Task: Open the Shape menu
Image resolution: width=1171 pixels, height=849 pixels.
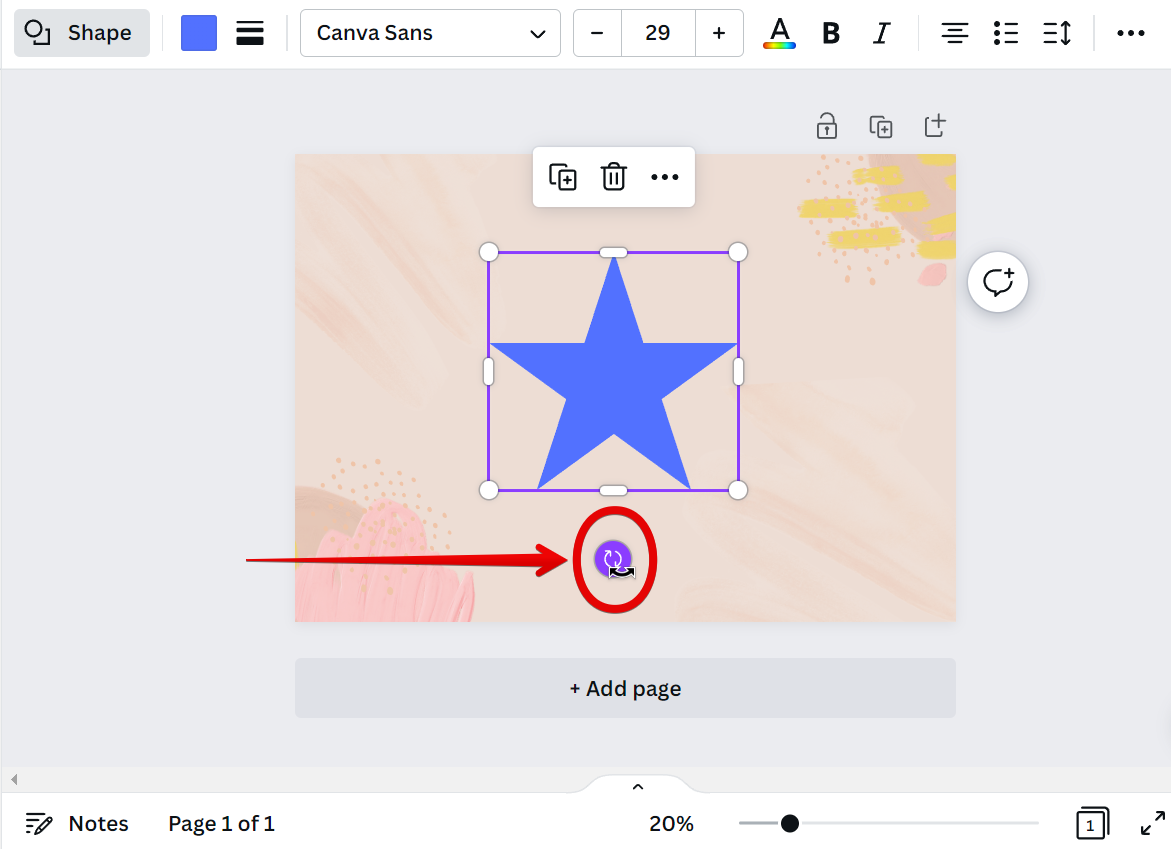Action: click(81, 33)
